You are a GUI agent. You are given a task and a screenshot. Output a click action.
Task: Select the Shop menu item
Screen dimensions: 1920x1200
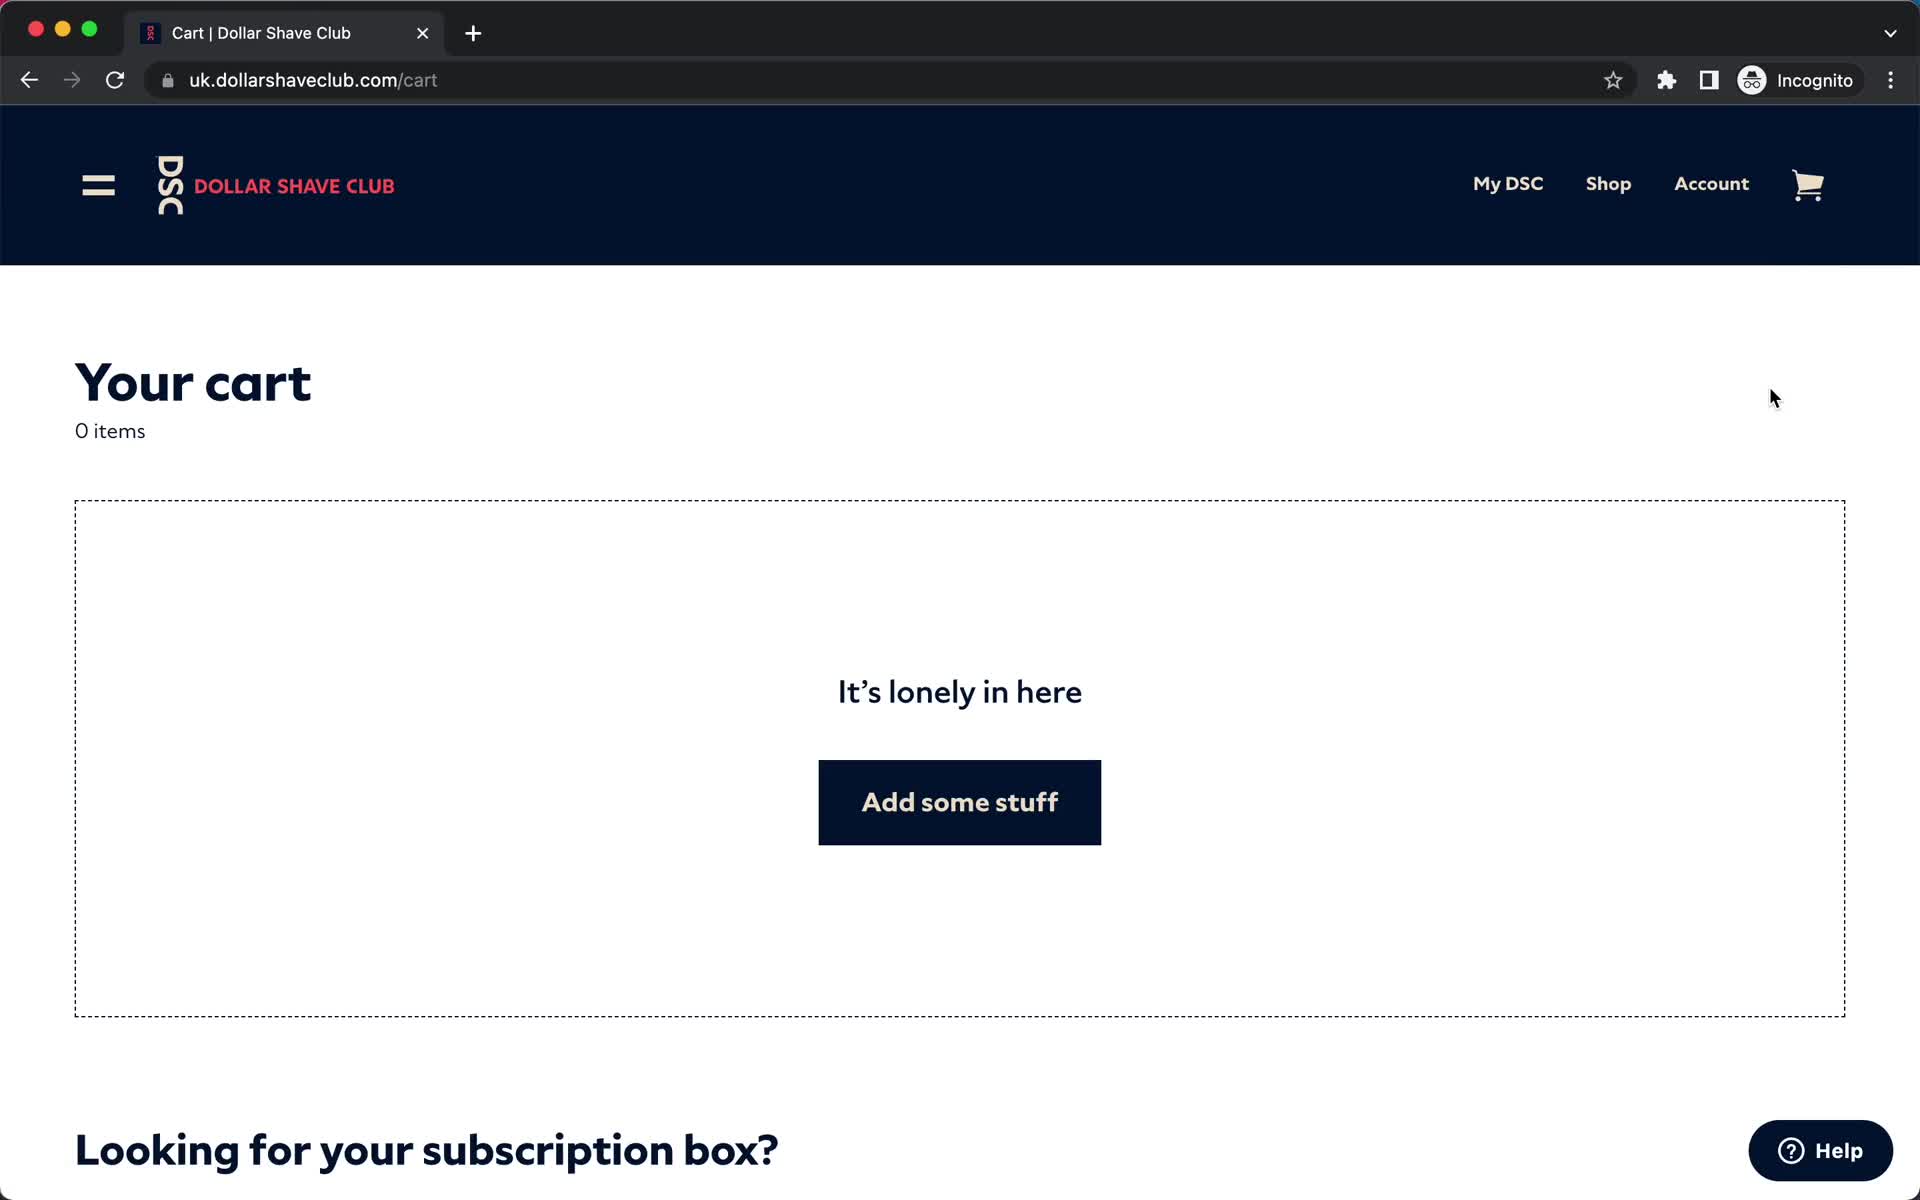(x=1609, y=182)
